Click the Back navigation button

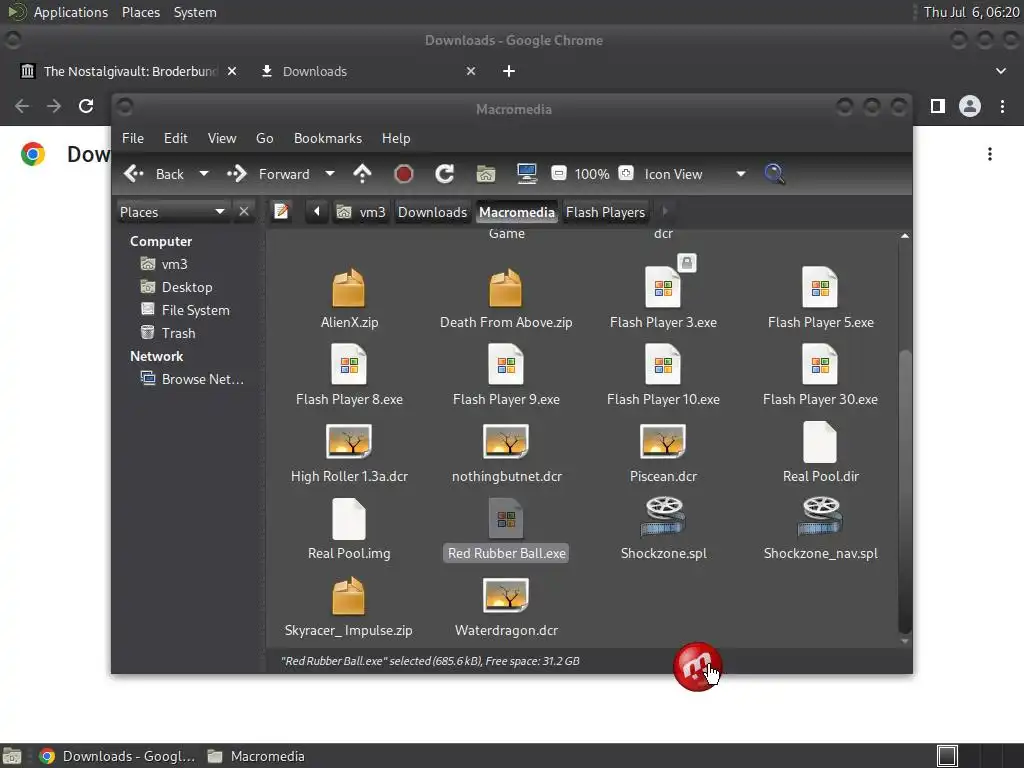point(154,174)
